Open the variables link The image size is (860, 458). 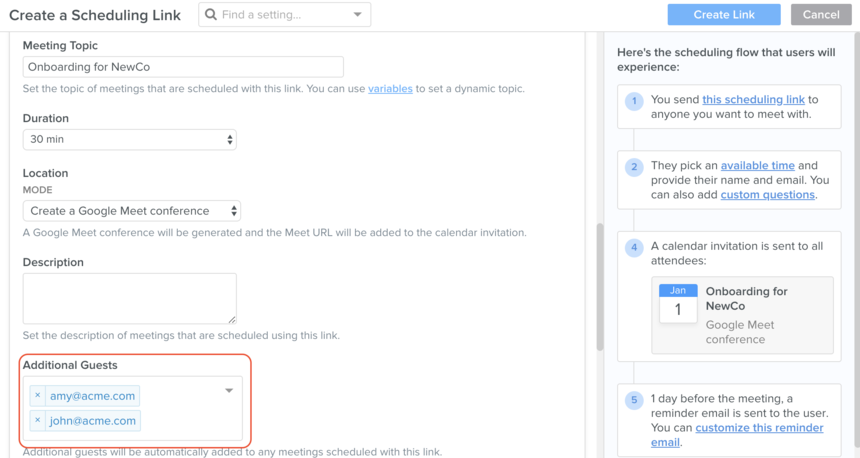click(390, 89)
